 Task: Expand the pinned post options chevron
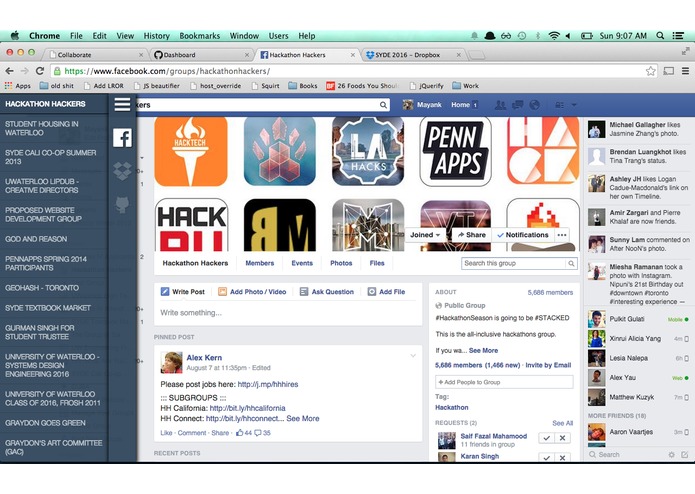point(413,356)
